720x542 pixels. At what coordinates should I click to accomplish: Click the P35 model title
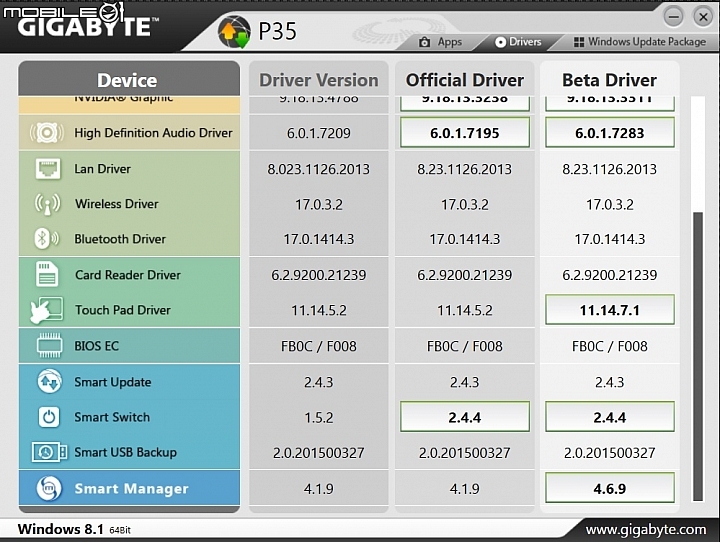(x=277, y=32)
